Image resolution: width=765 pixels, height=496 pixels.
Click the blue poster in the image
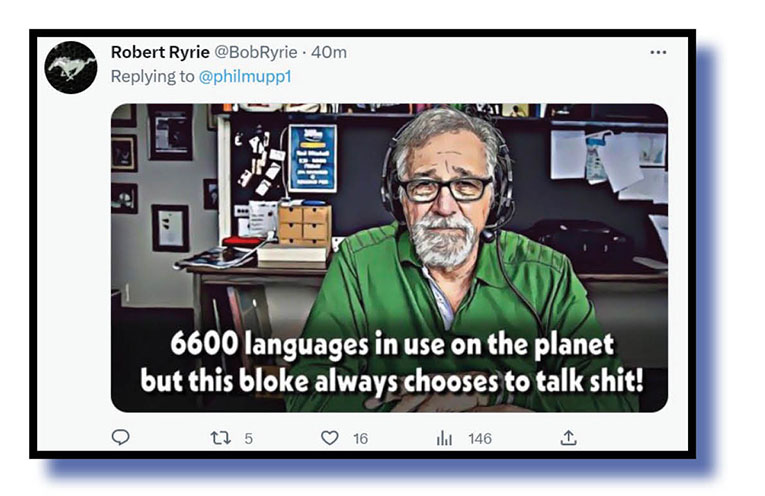312,158
